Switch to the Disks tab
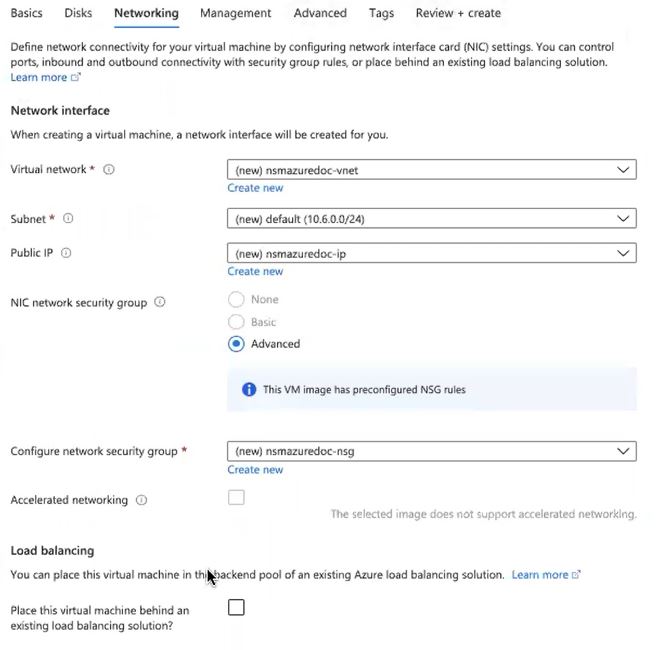The height and width of the screenshot is (650, 656). click(78, 13)
